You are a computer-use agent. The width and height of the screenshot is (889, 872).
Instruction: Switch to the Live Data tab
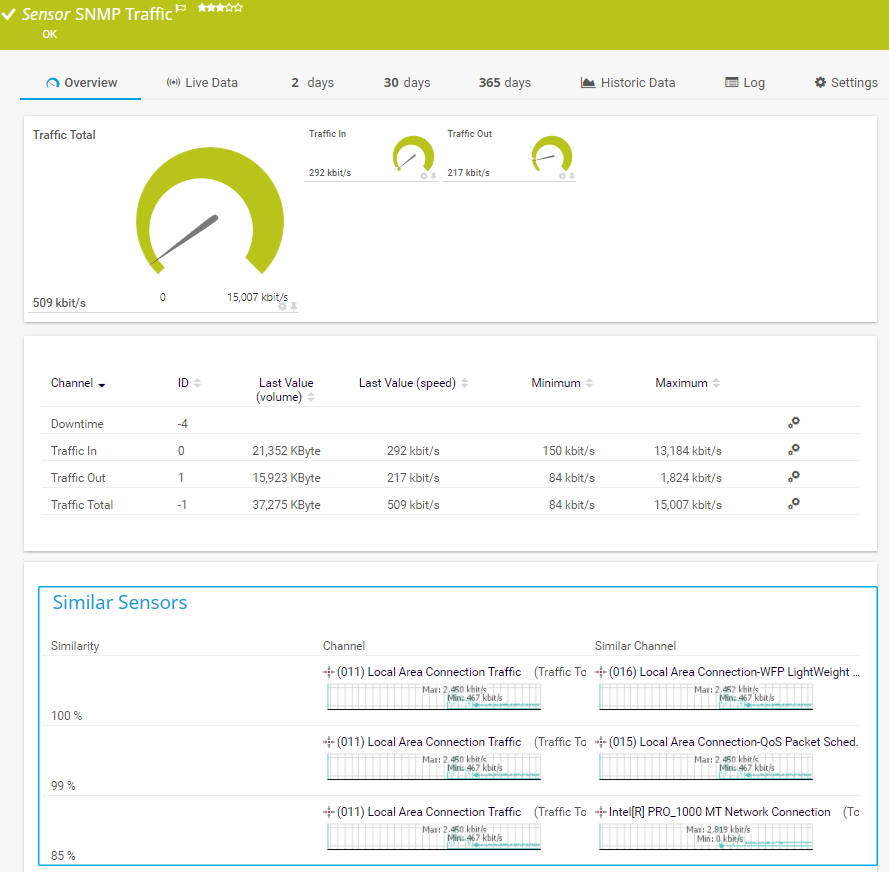[x=202, y=83]
